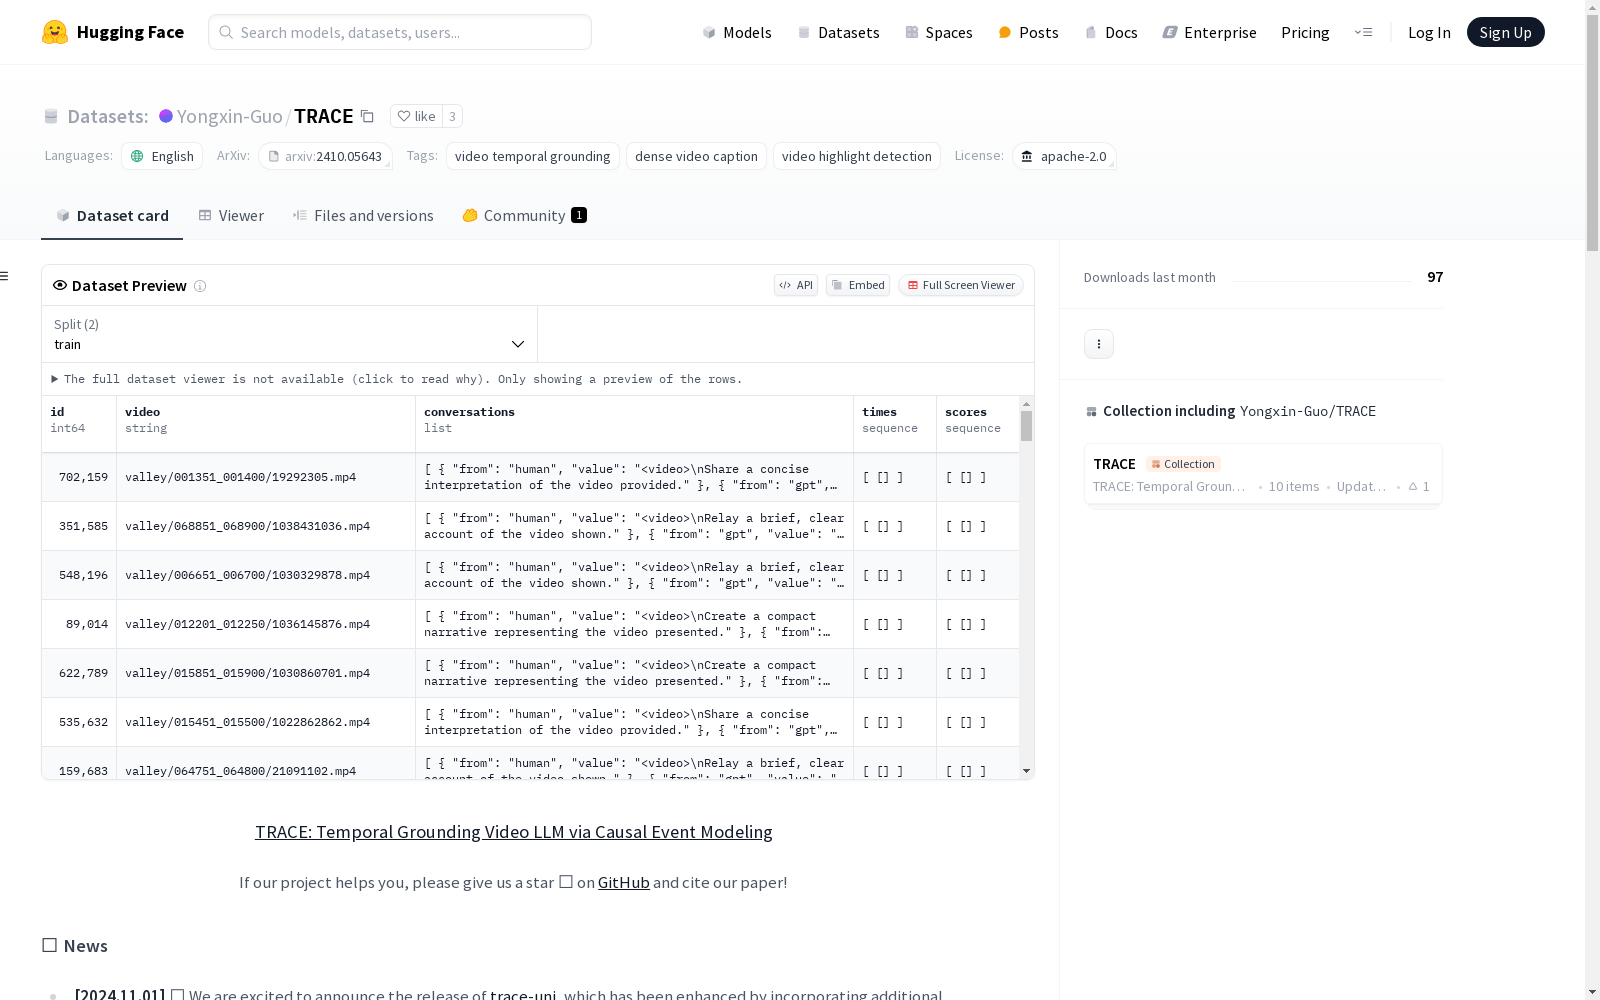Like the TRACE dataset

click(x=416, y=116)
